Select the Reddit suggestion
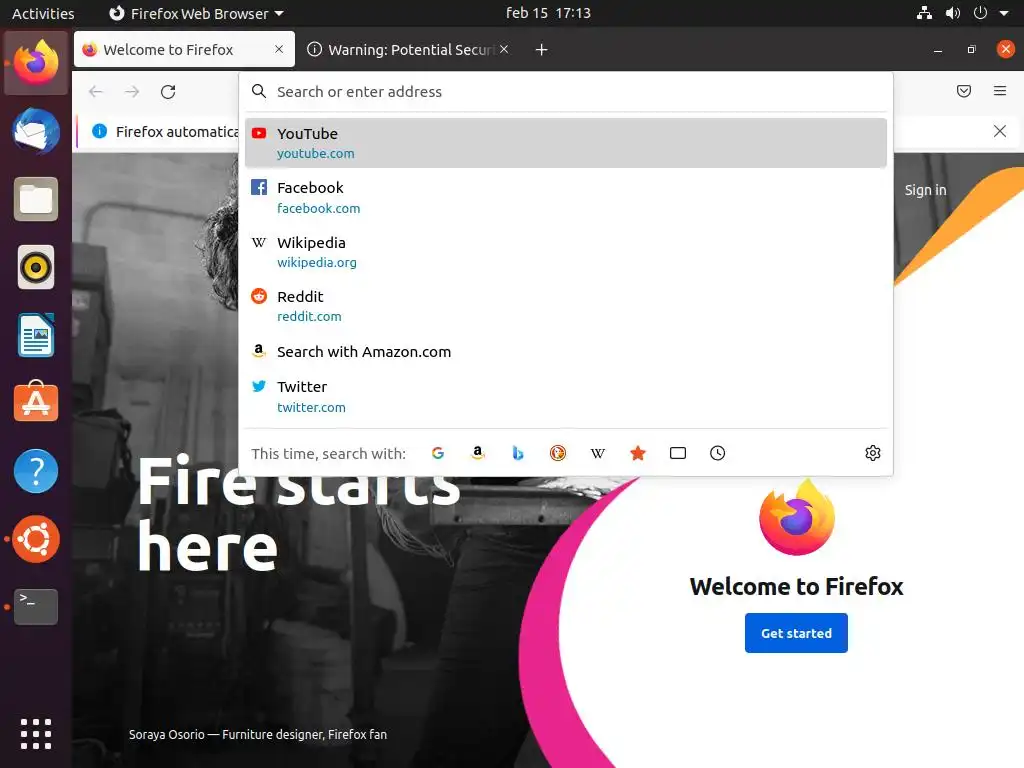 [566, 306]
